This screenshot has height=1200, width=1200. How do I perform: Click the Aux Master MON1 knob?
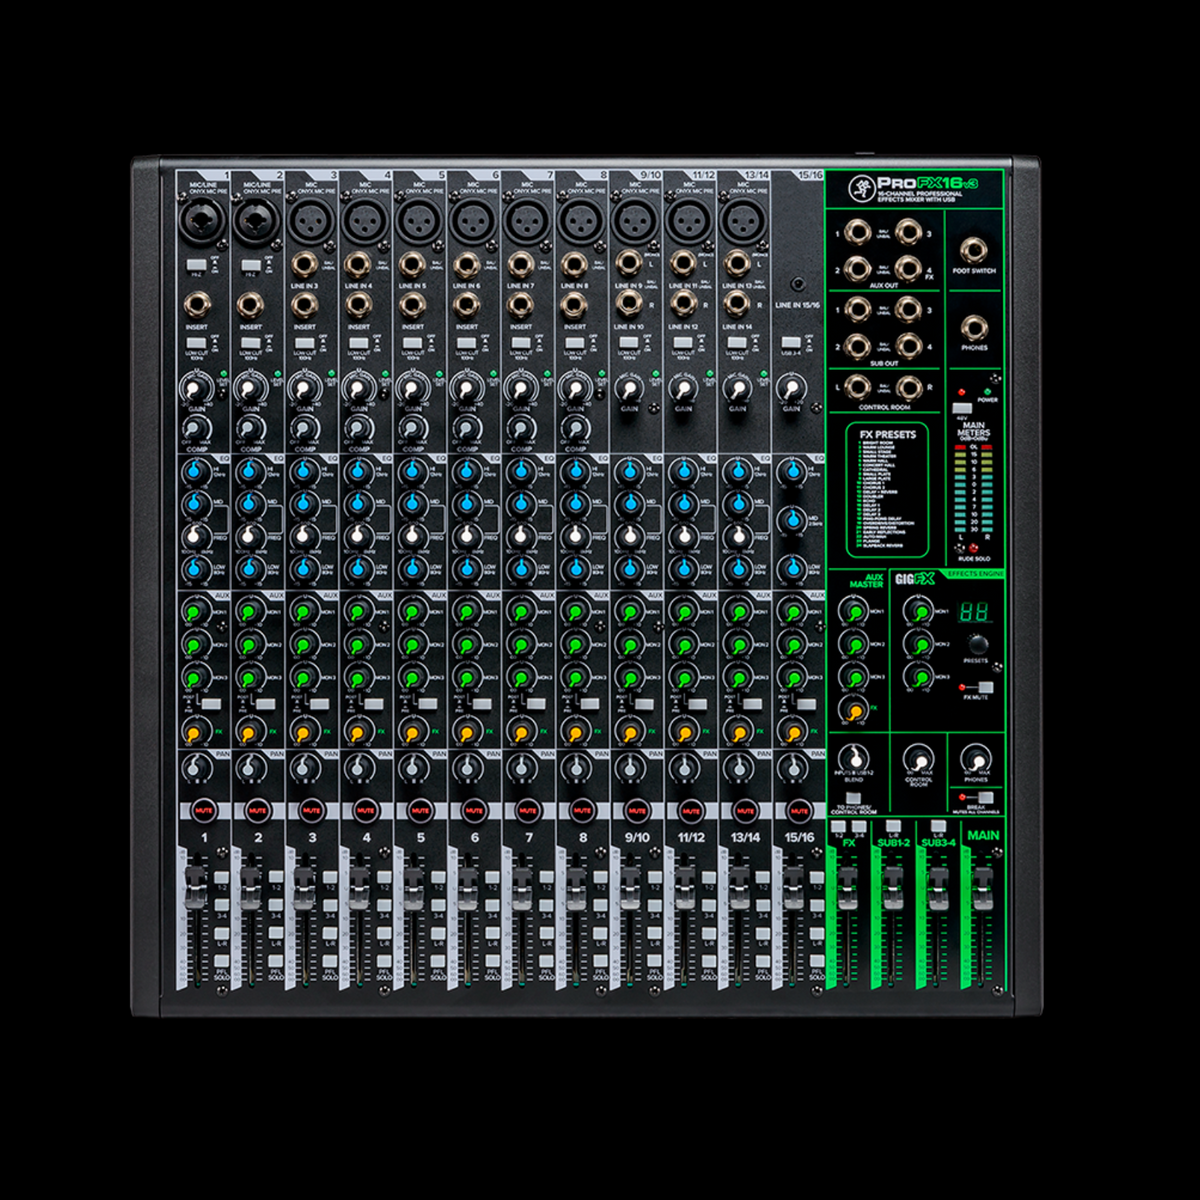pyautogui.click(x=852, y=610)
